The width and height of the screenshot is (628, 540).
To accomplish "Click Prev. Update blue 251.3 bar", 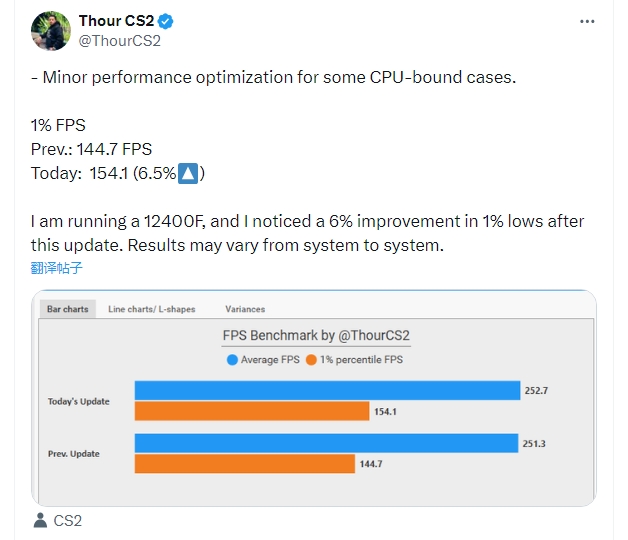I will [x=326, y=443].
